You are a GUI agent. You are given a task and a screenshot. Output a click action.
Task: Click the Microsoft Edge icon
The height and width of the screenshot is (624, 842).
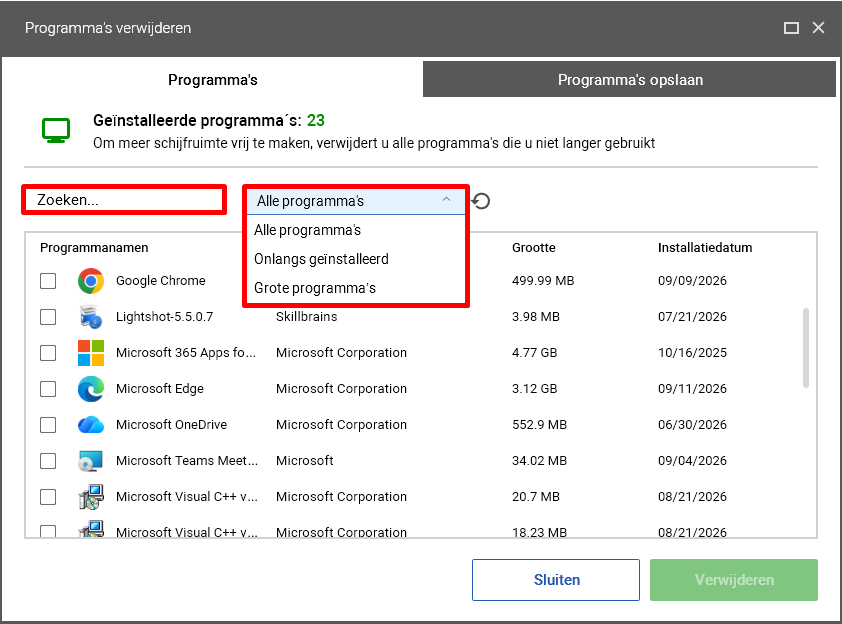pyautogui.click(x=91, y=389)
